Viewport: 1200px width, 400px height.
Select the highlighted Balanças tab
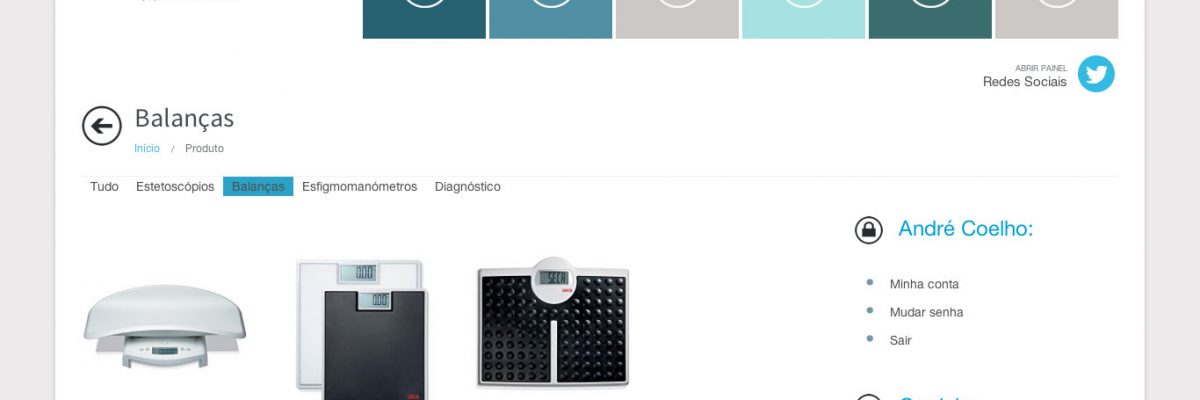(x=258, y=187)
